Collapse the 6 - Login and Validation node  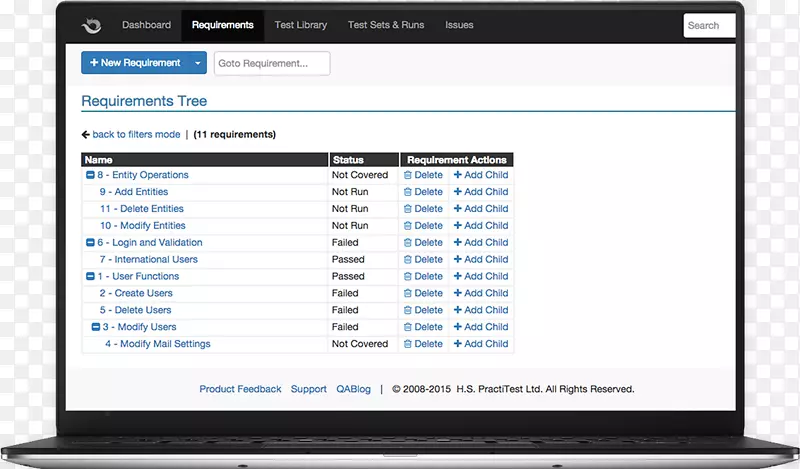pyautogui.click(x=90, y=243)
